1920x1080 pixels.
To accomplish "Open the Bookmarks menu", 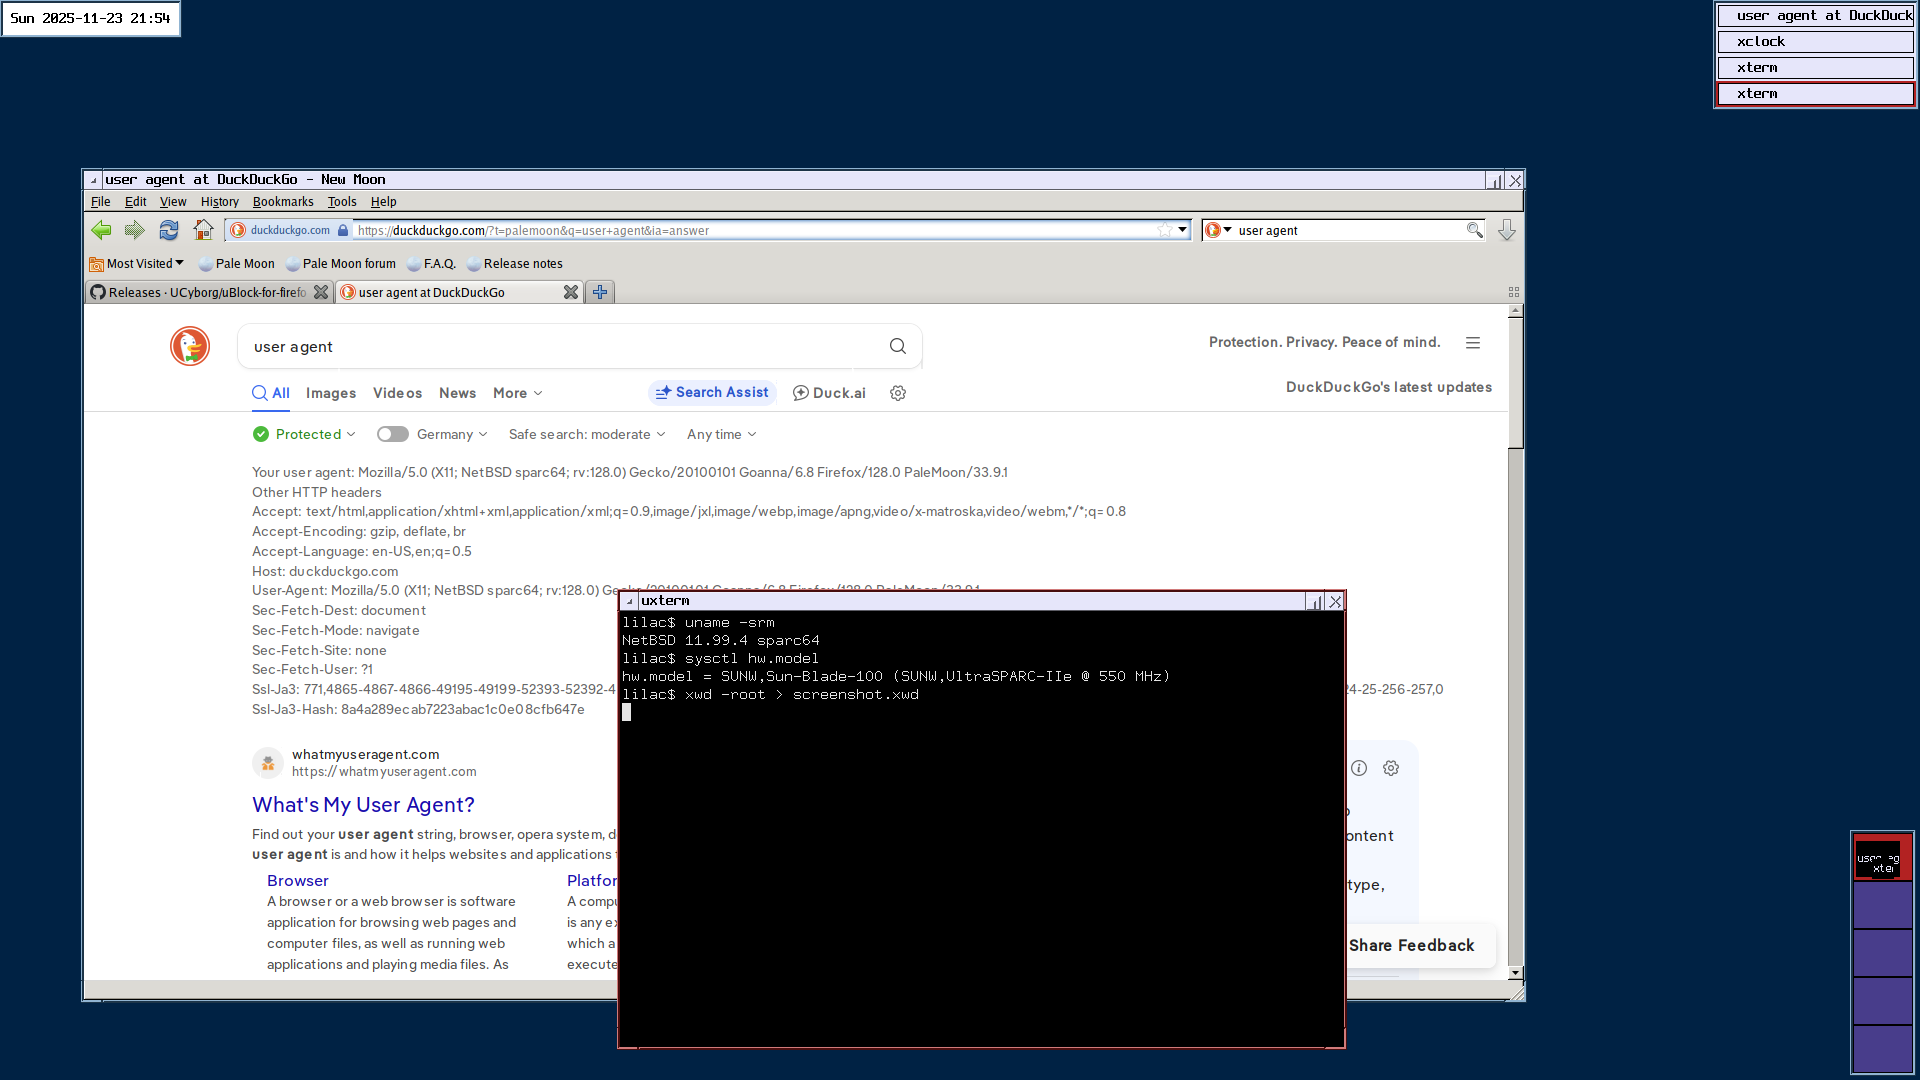I will coord(283,201).
